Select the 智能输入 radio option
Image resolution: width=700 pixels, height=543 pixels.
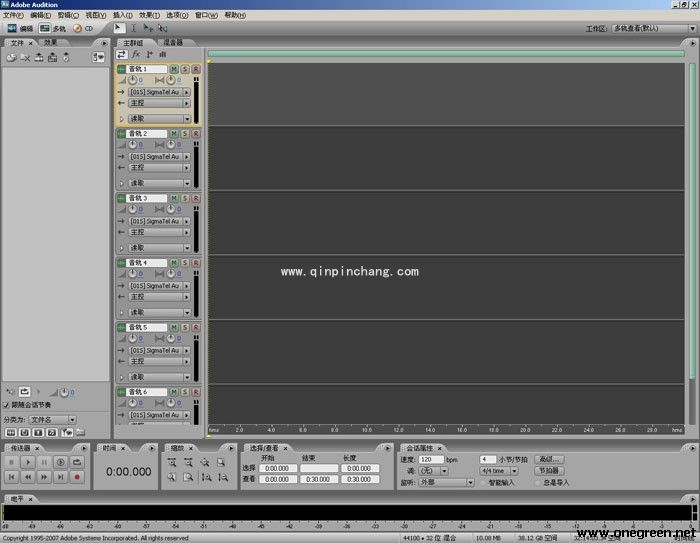(x=484, y=483)
